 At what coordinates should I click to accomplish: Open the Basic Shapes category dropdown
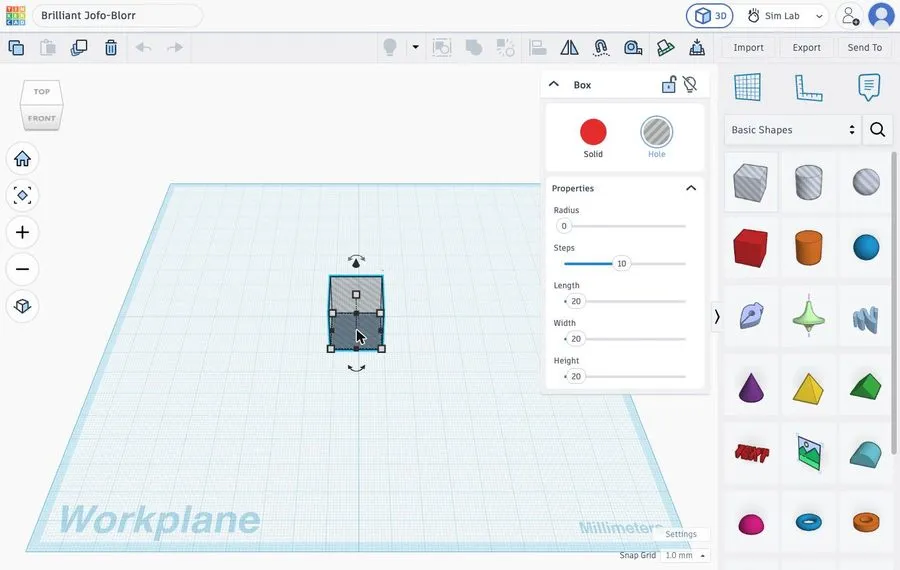coord(793,130)
